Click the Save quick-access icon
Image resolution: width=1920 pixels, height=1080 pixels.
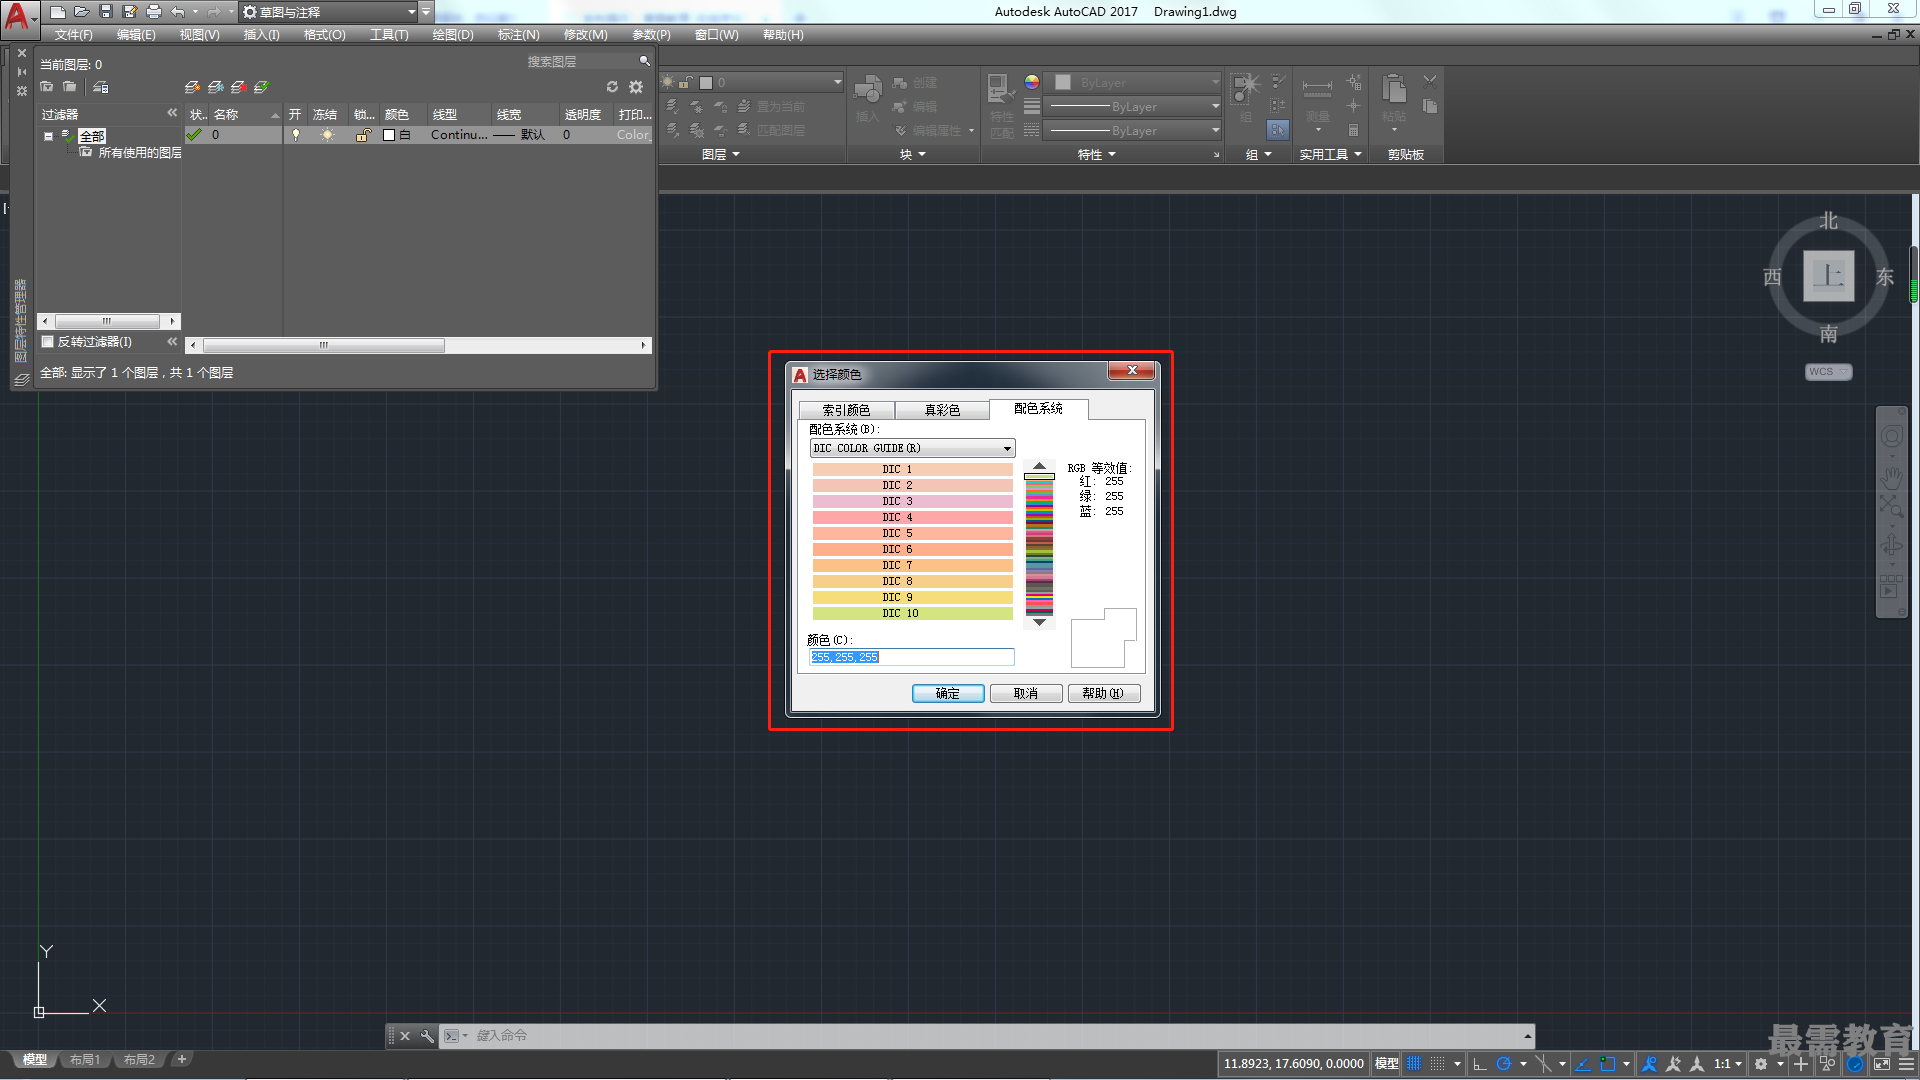click(106, 12)
